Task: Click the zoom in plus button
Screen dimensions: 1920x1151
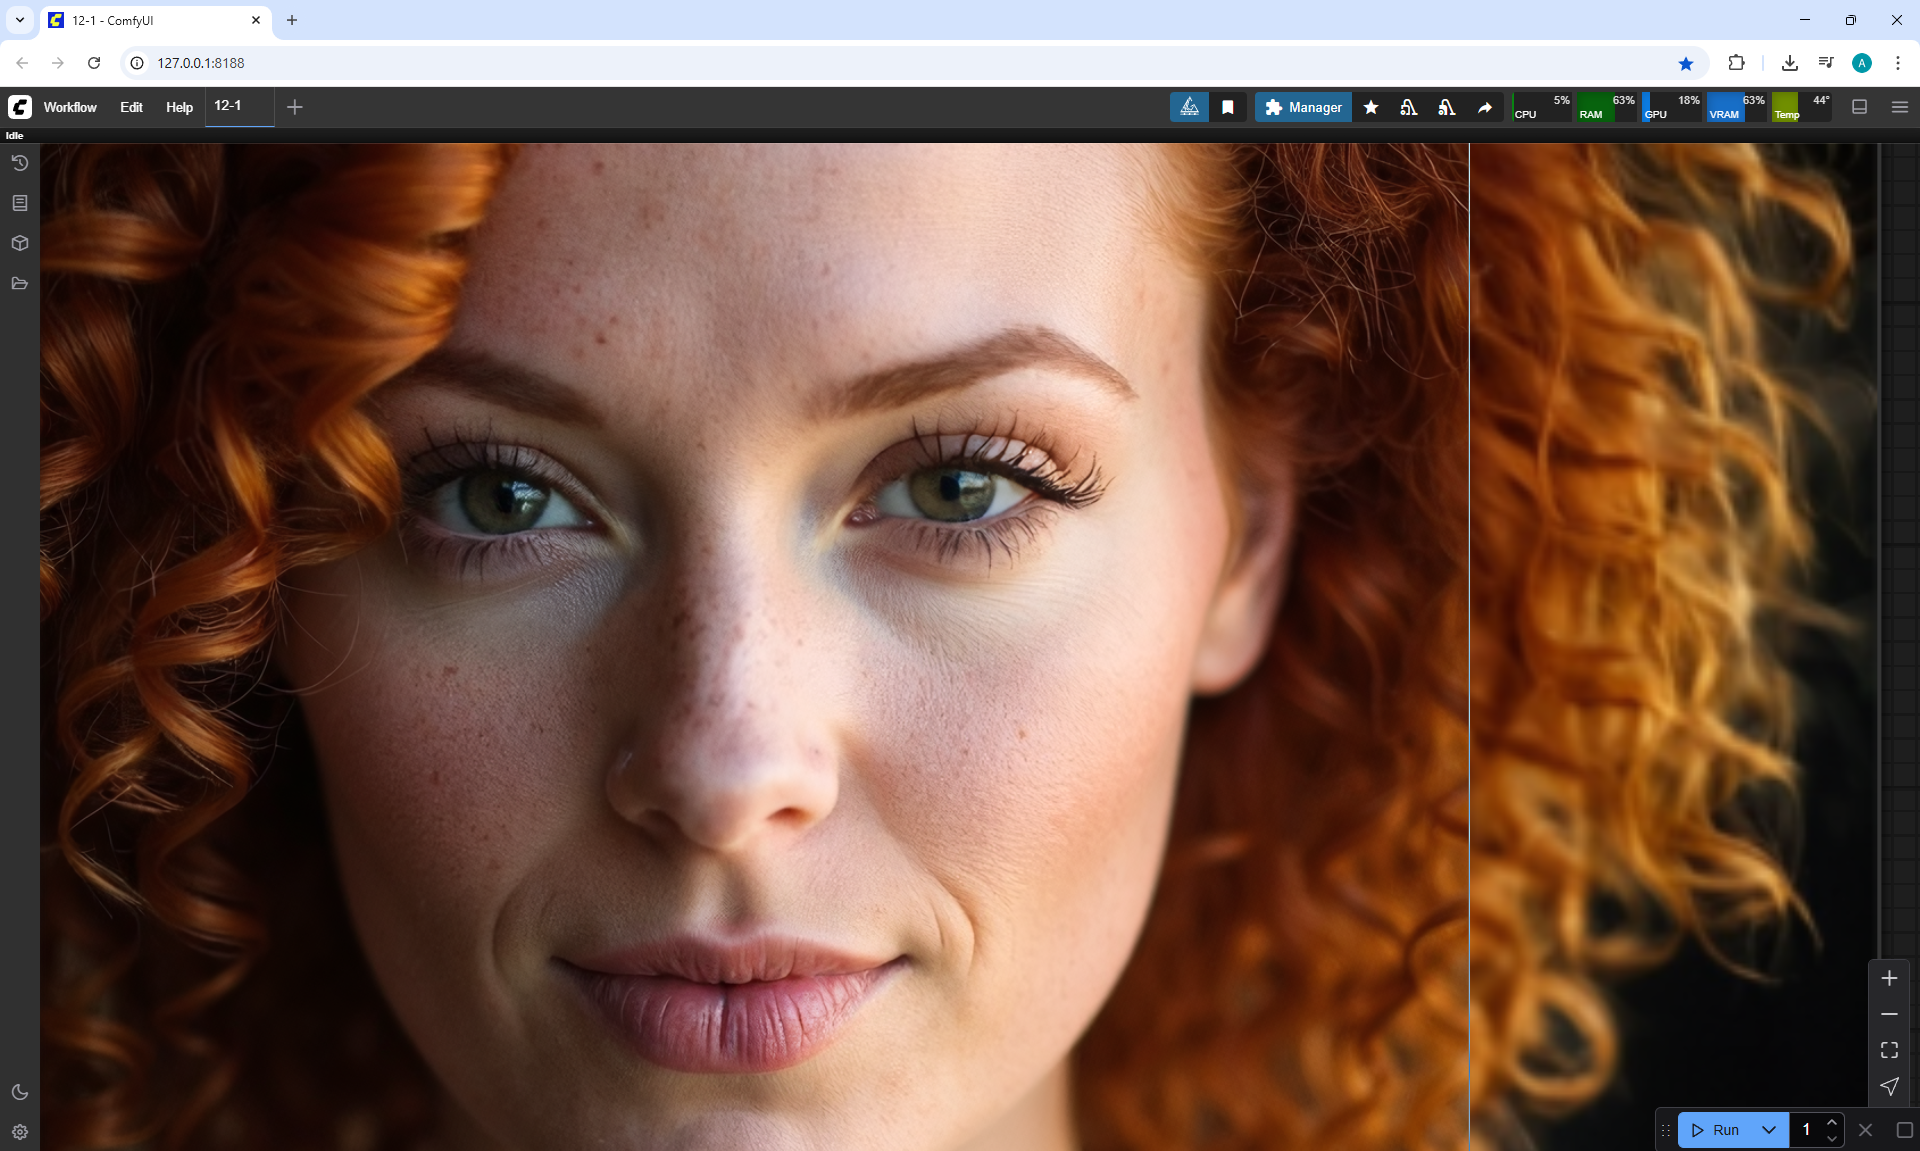Action: point(1889,978)
